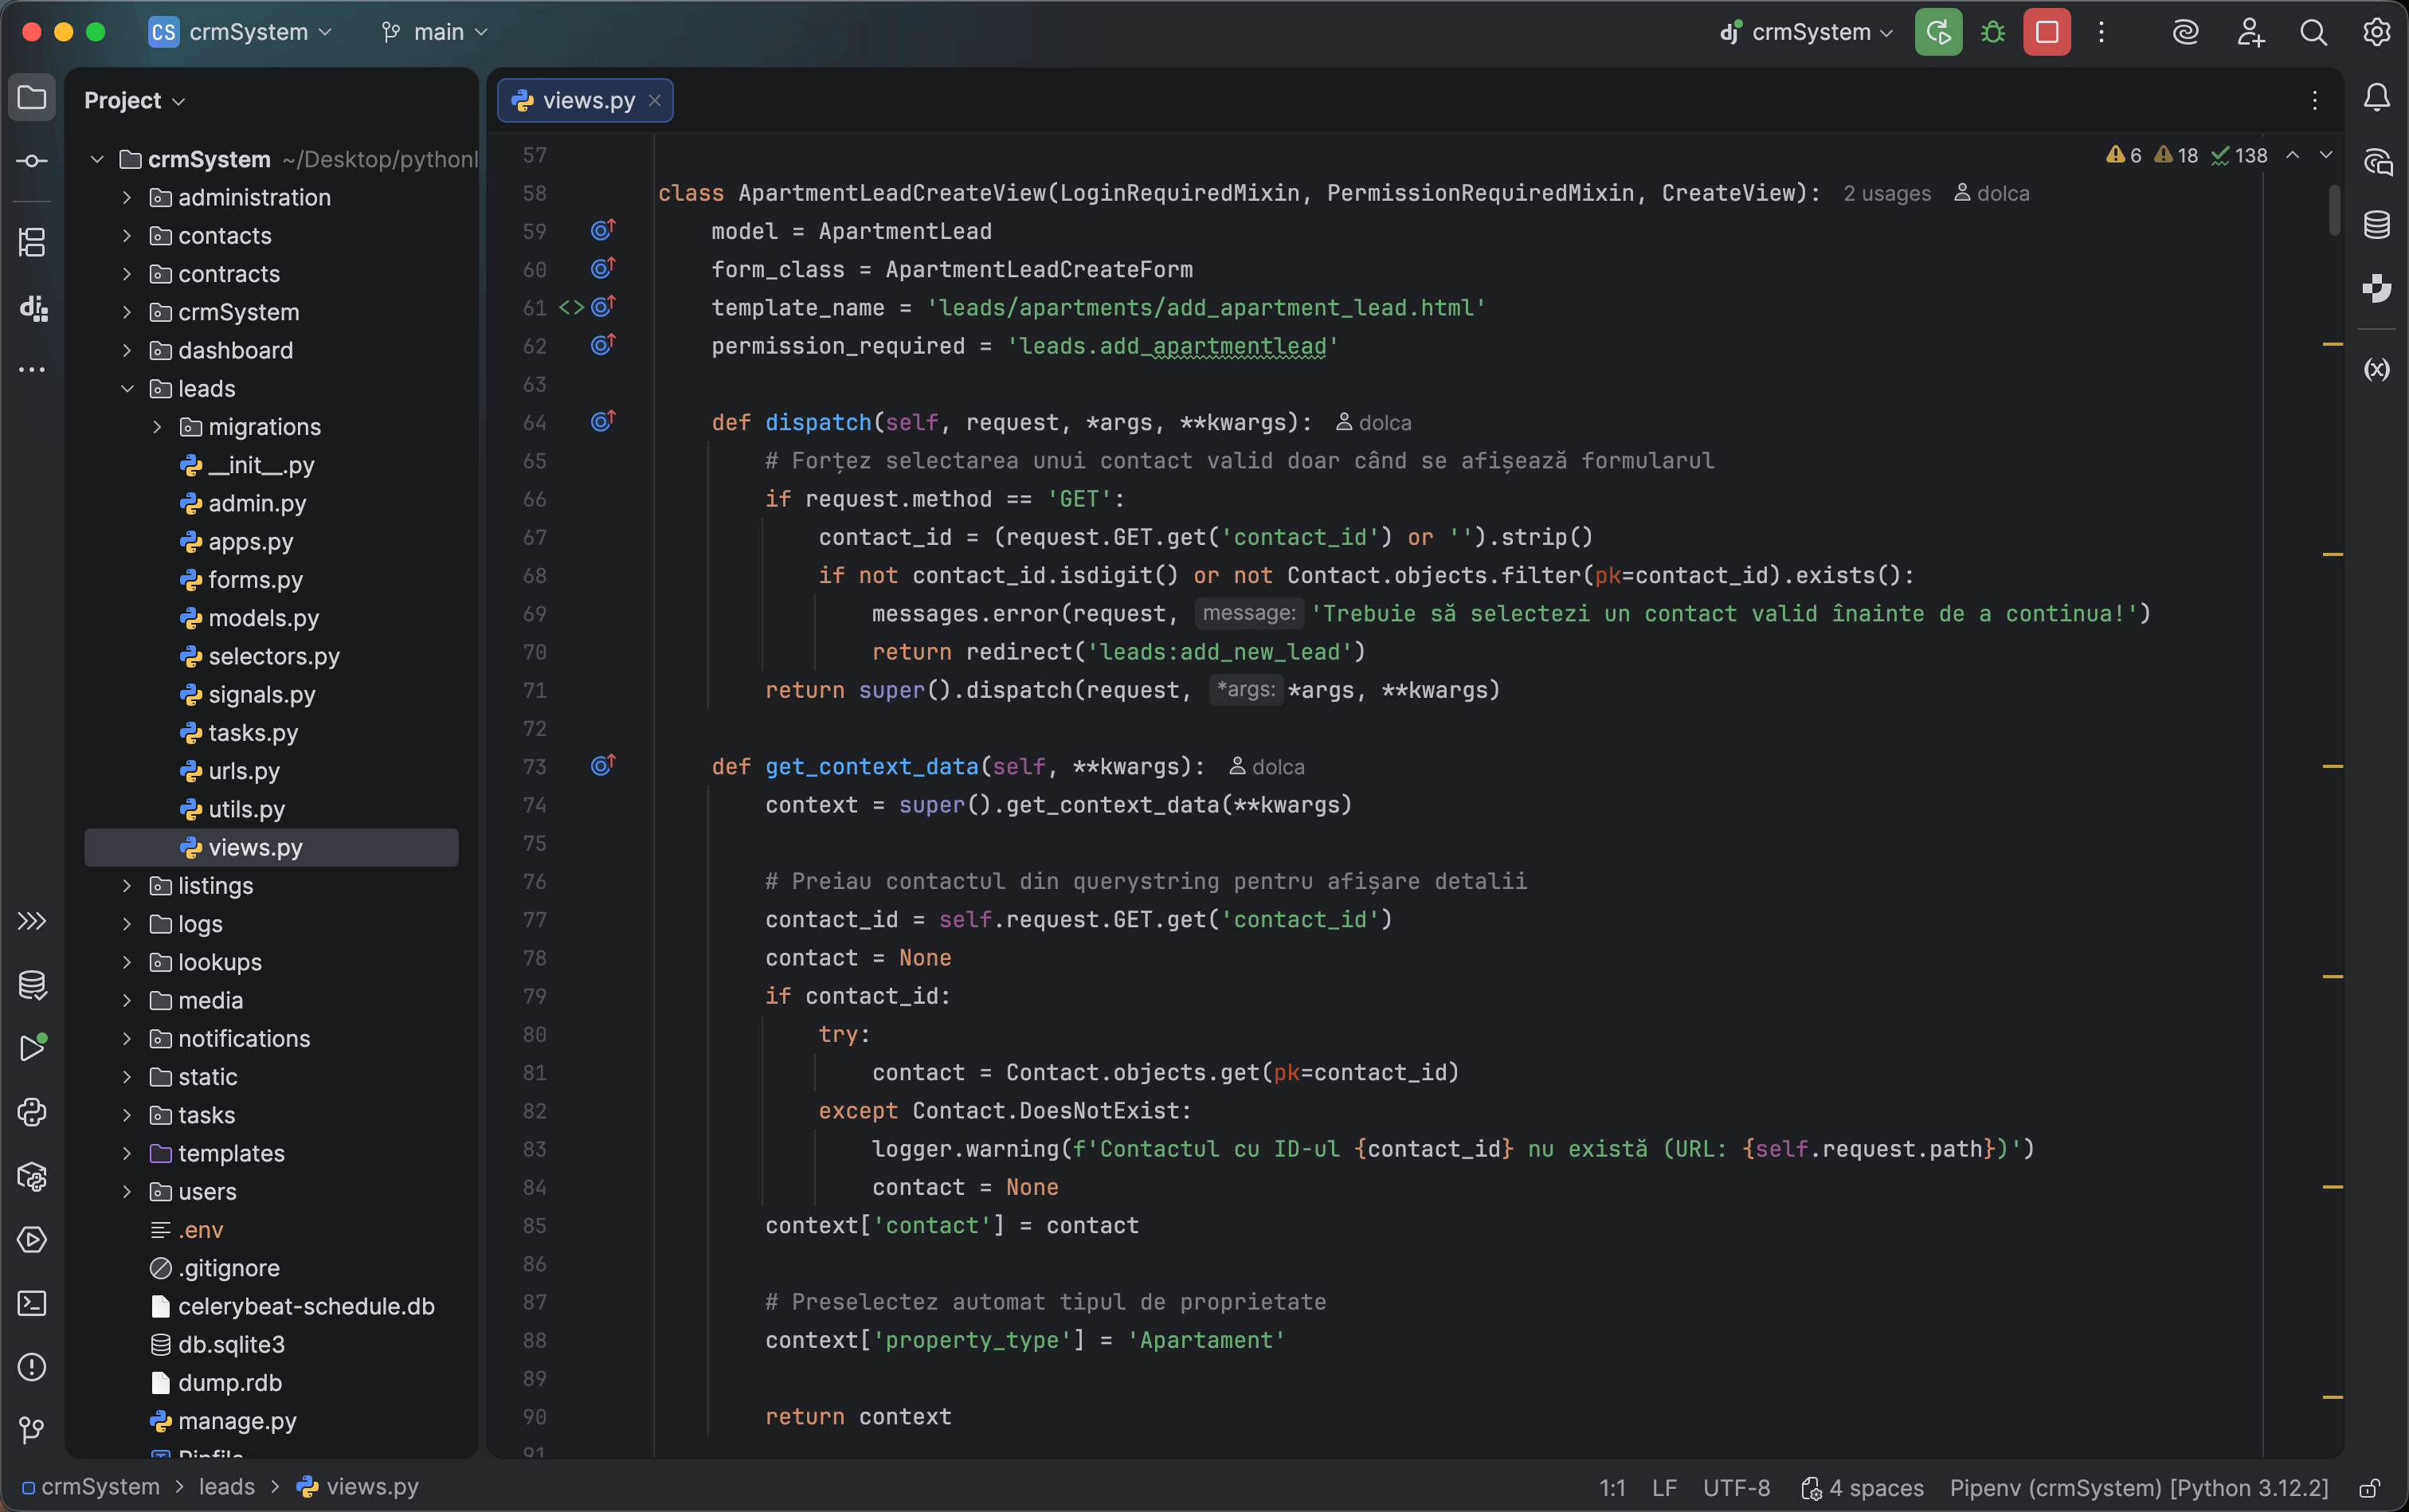Collapse the leads folder
Image resolution: width=2409 pixels, height=1512 pixels.
pos(127,389)
